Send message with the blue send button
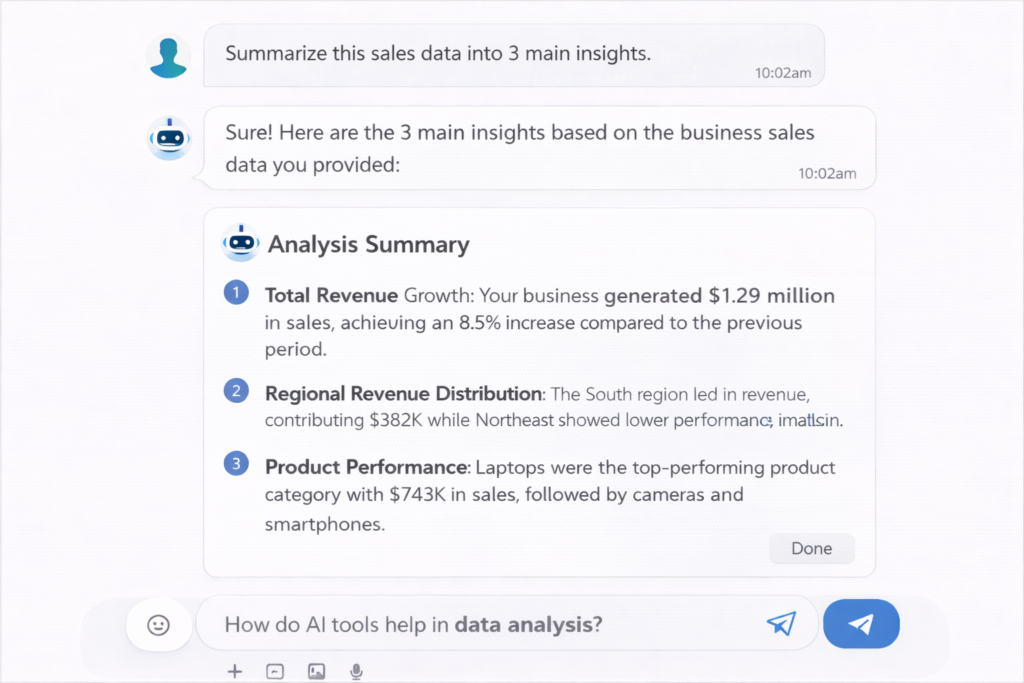The height and width of the screenshot is (683, 1024). pos(861,624)
